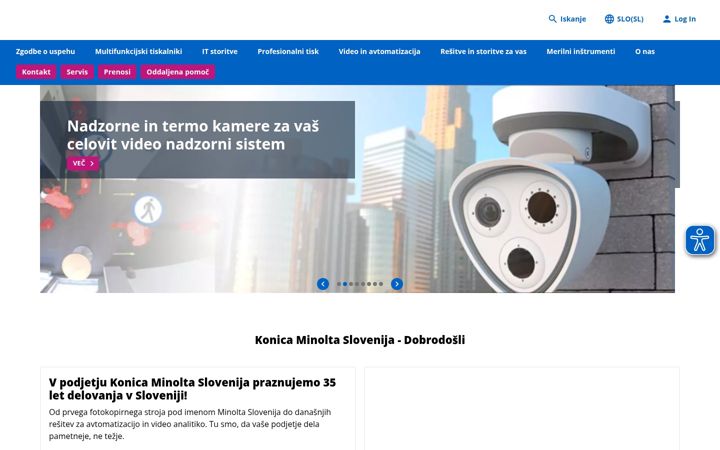Advance to the next carousel slide
This screenshot has width=720, height=450.
[397, 284]
